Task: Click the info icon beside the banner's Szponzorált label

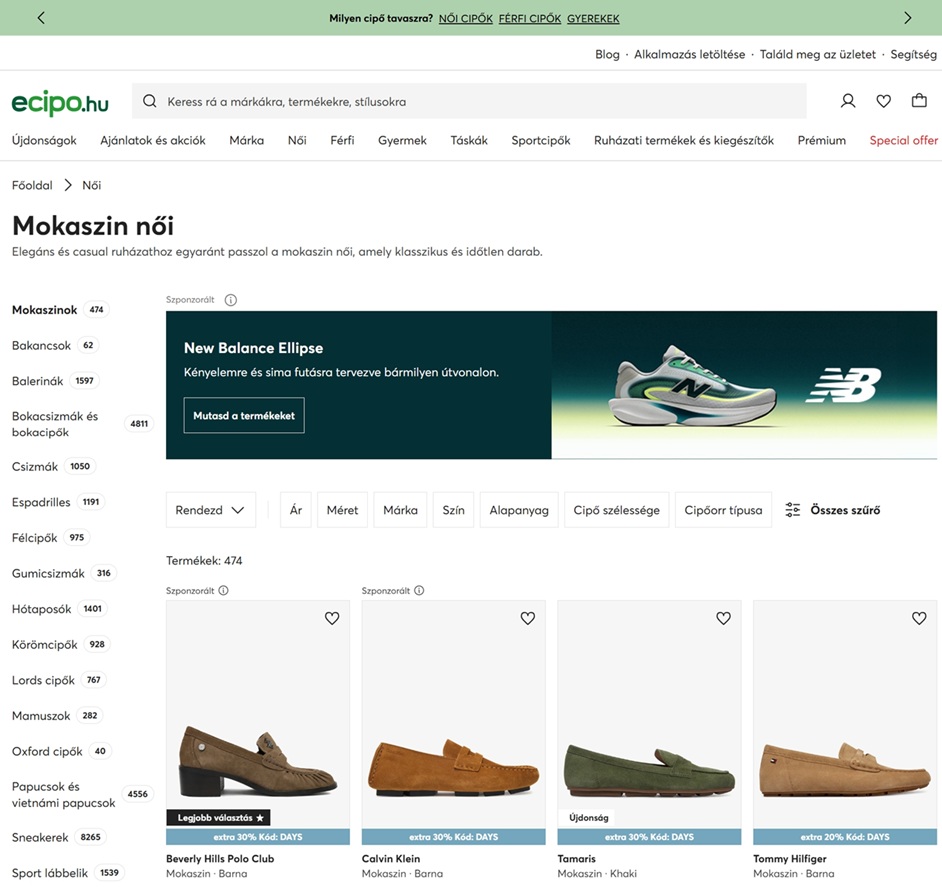Action: (231, 300)
